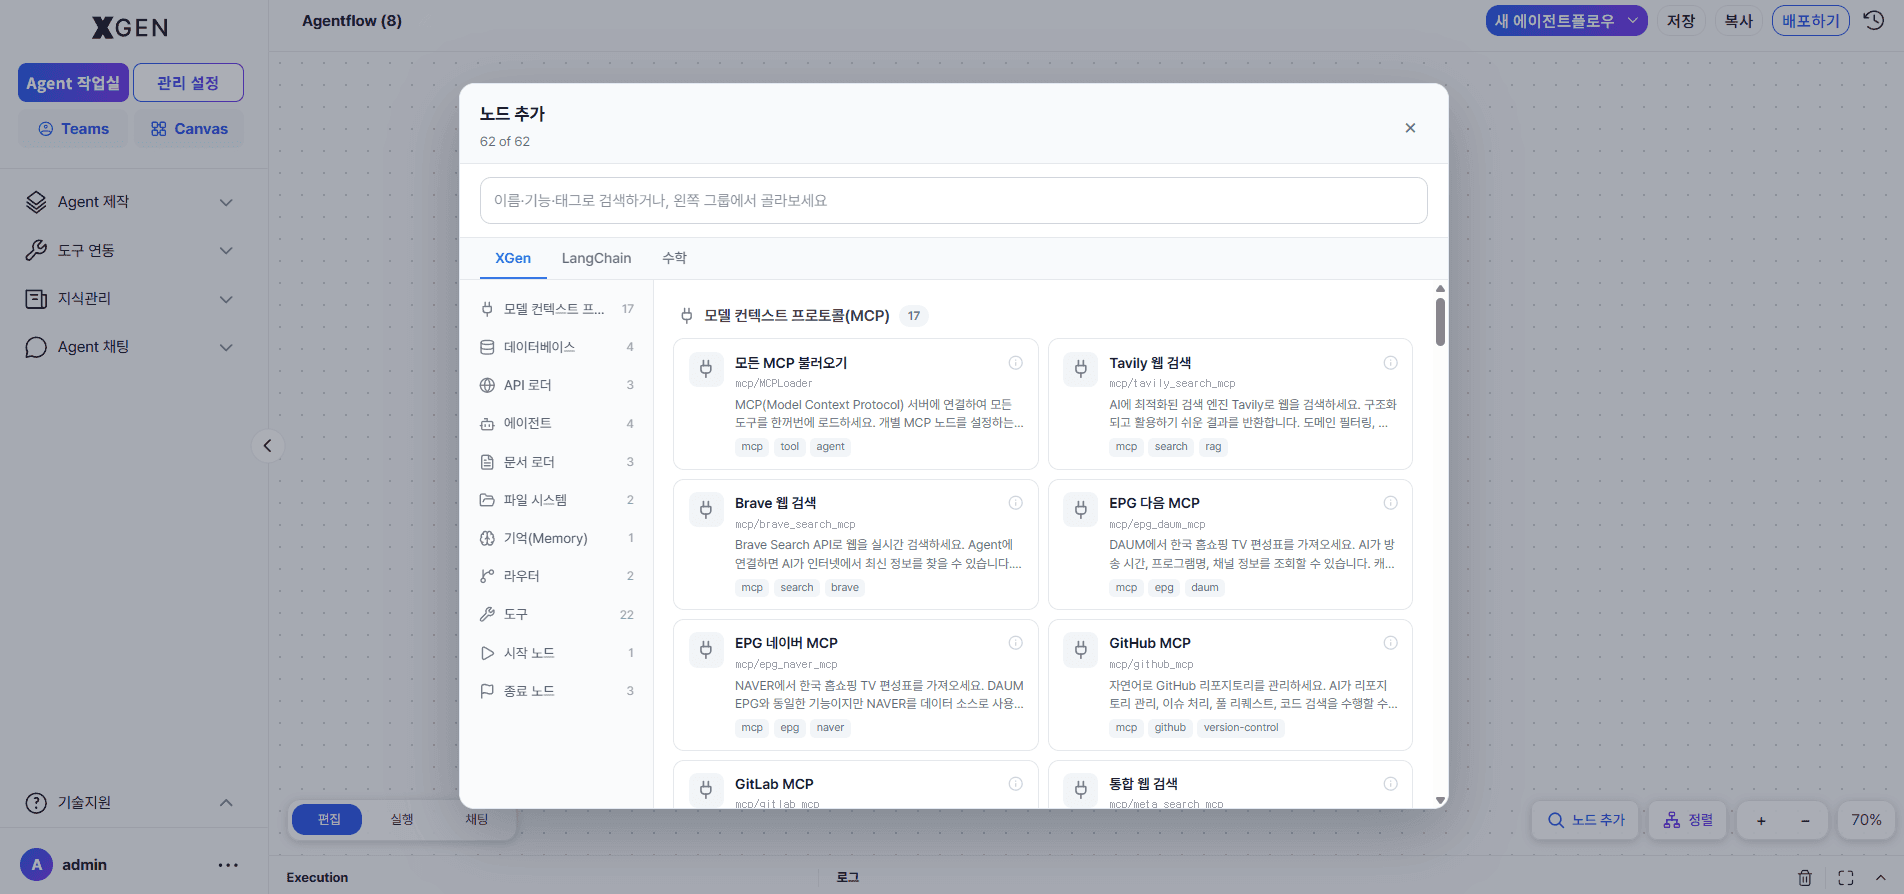The image size is (1904, 894).
Task: Open Canvas view
Action: point(189,129)
